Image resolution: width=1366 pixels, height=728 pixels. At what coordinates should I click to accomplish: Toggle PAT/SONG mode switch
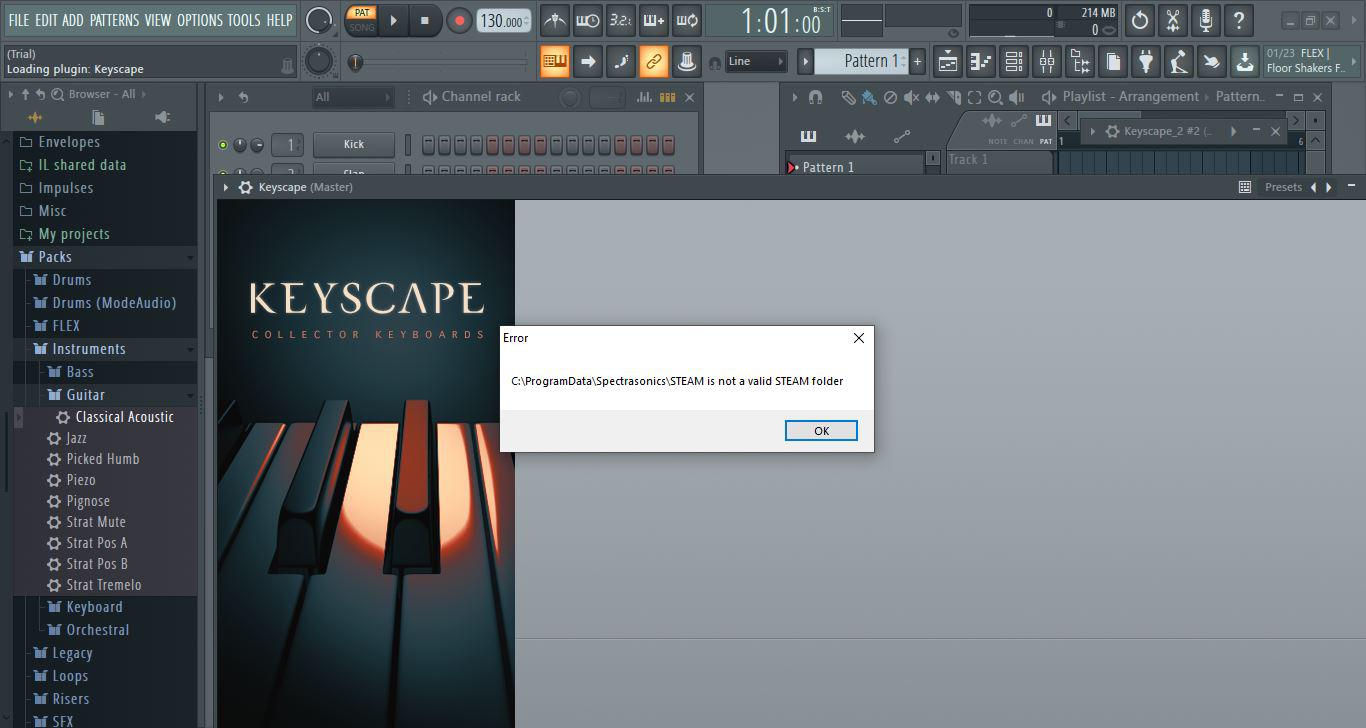(362, 20)
